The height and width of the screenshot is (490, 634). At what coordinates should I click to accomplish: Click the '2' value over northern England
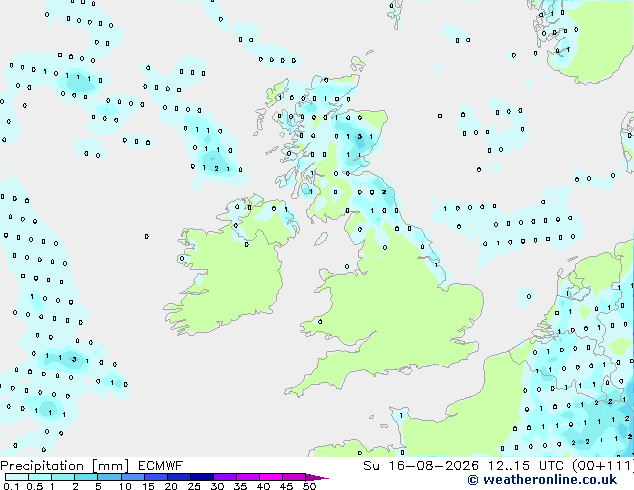384,192
